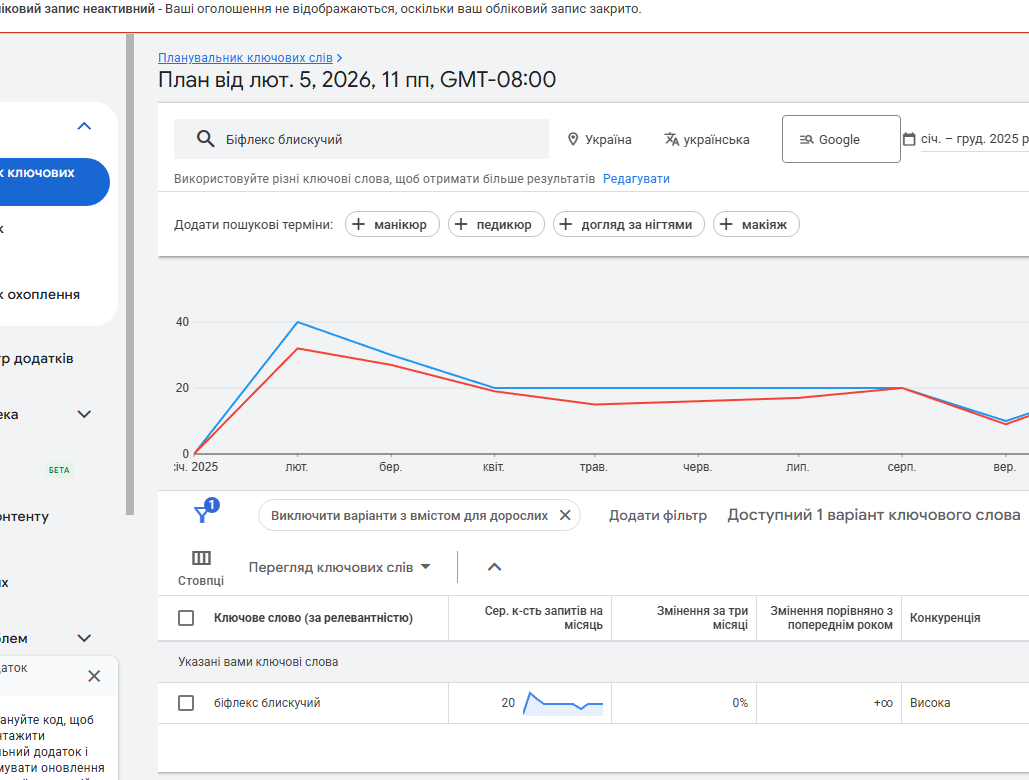Click the search magnifier icon in keyword box

pyautogui.click(x=206, y=139)
